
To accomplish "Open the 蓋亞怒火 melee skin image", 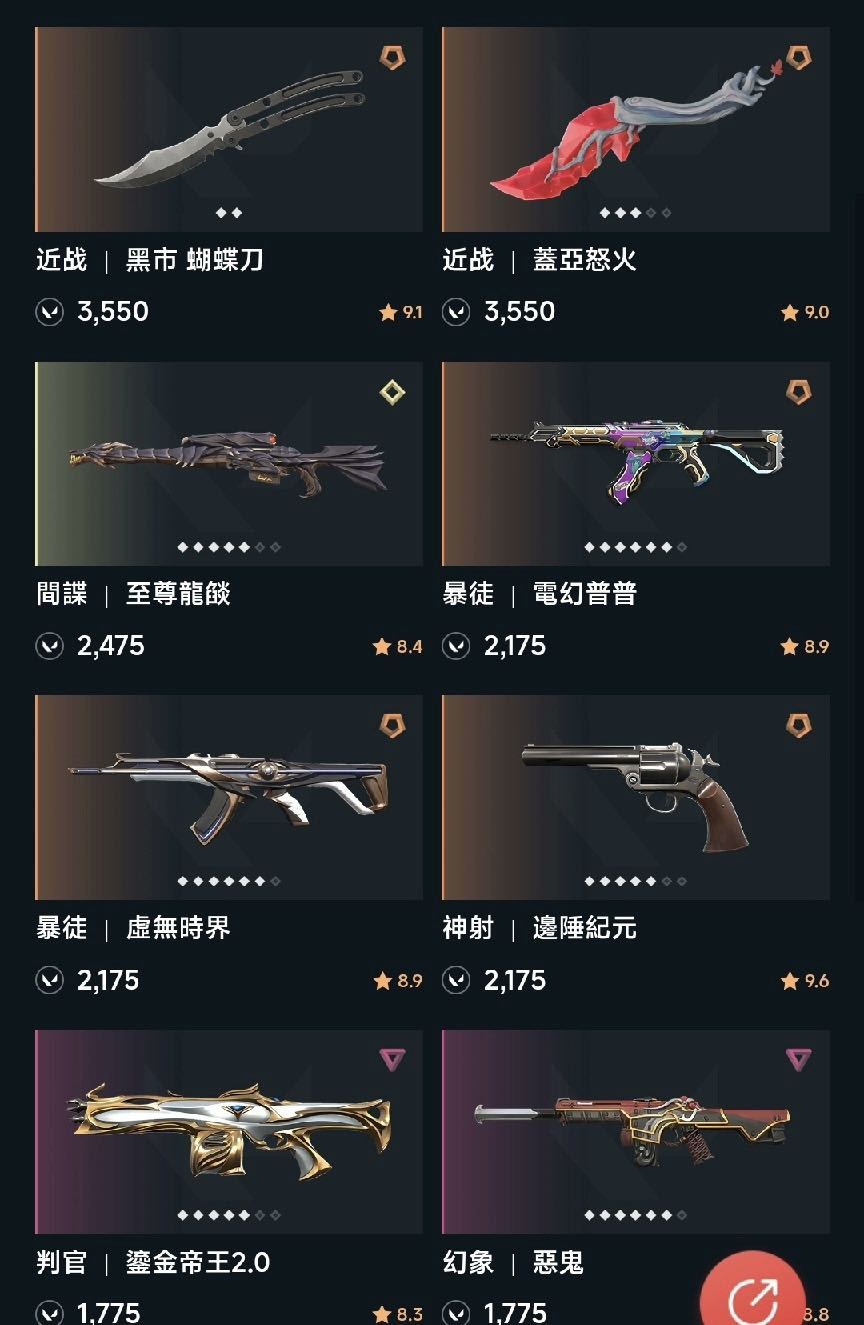I will click(x=636, y=130).
